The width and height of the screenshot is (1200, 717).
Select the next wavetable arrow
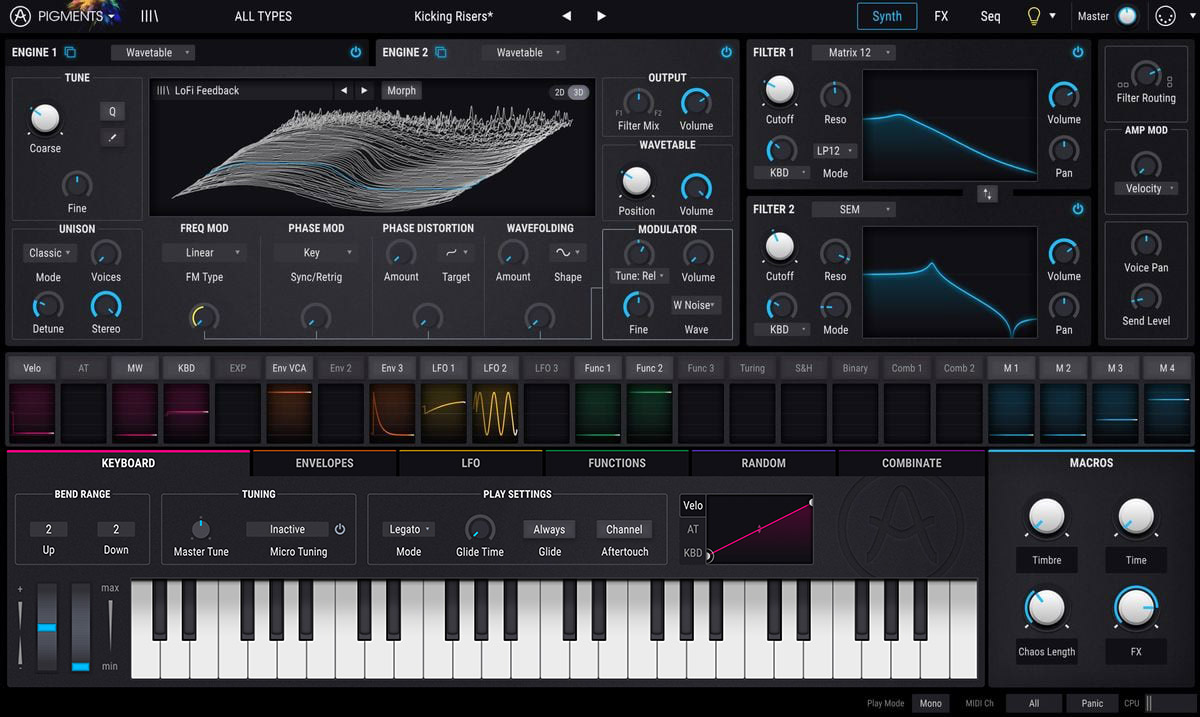[x=364, y=90]
